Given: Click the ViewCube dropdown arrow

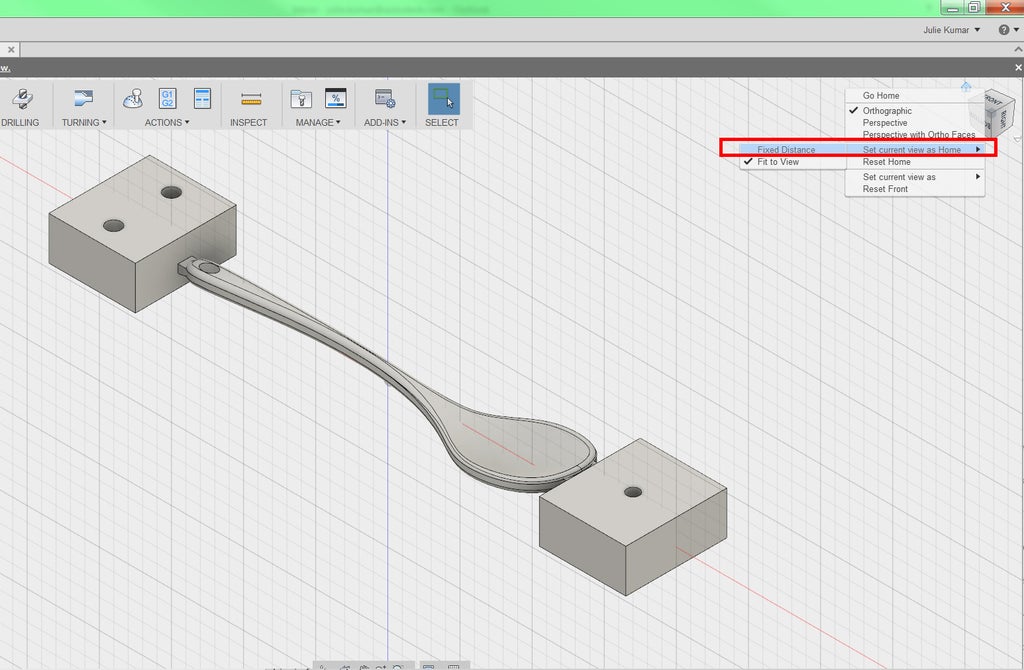Looking at the screenshot, I should (1017, 139).
